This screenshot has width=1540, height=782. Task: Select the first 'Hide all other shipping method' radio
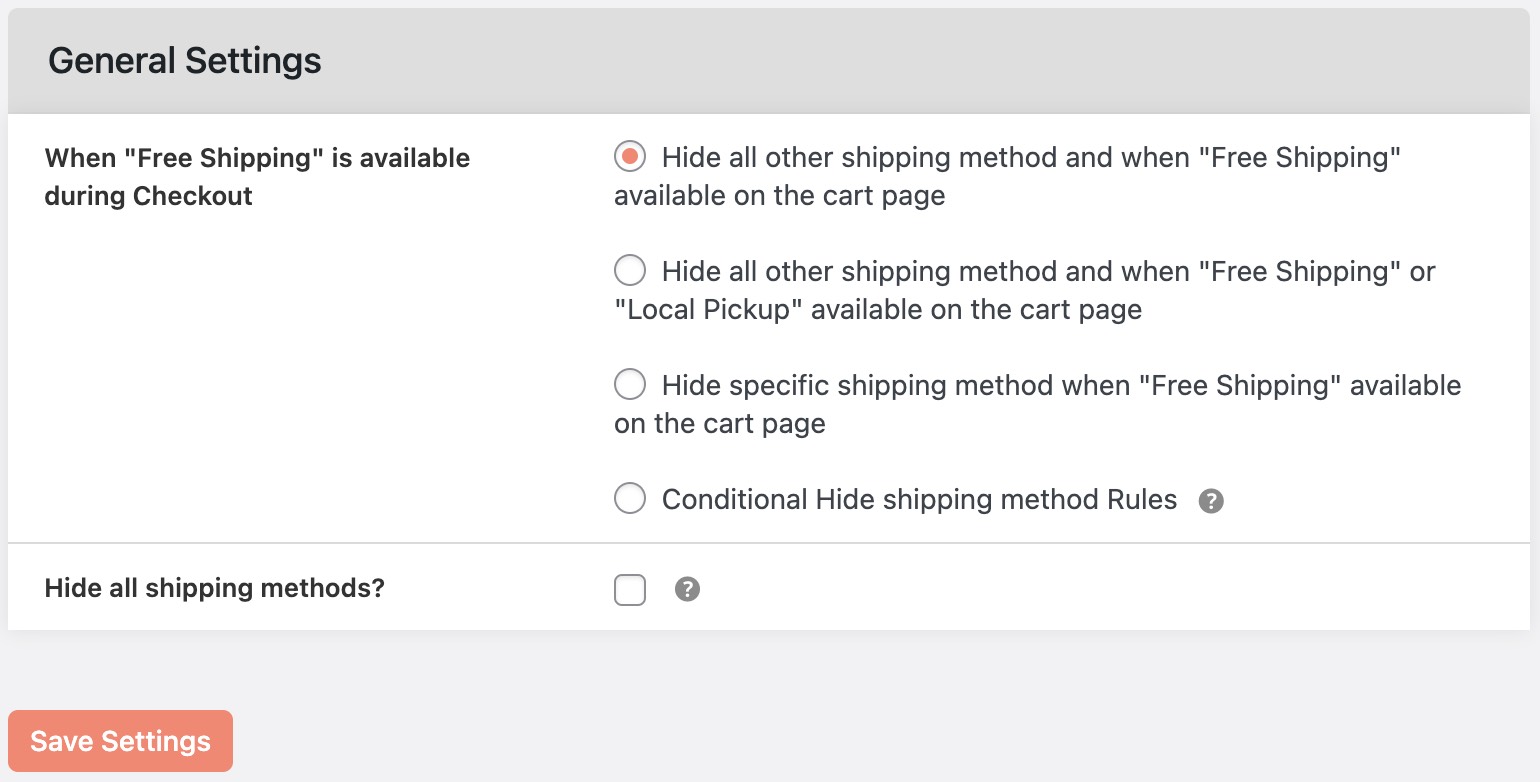pyautogui.click(x=630, y=157)
